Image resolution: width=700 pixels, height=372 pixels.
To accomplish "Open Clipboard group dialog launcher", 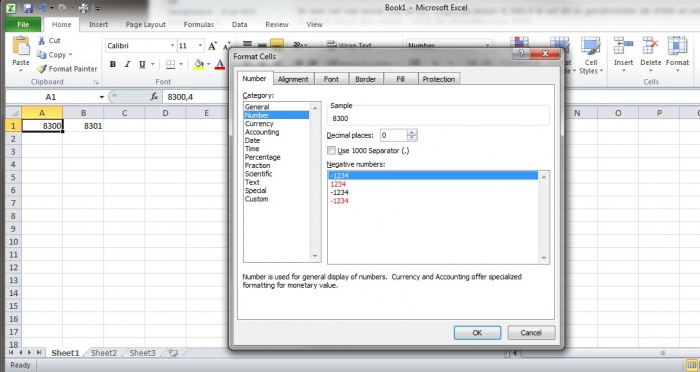I will point(96,82).
